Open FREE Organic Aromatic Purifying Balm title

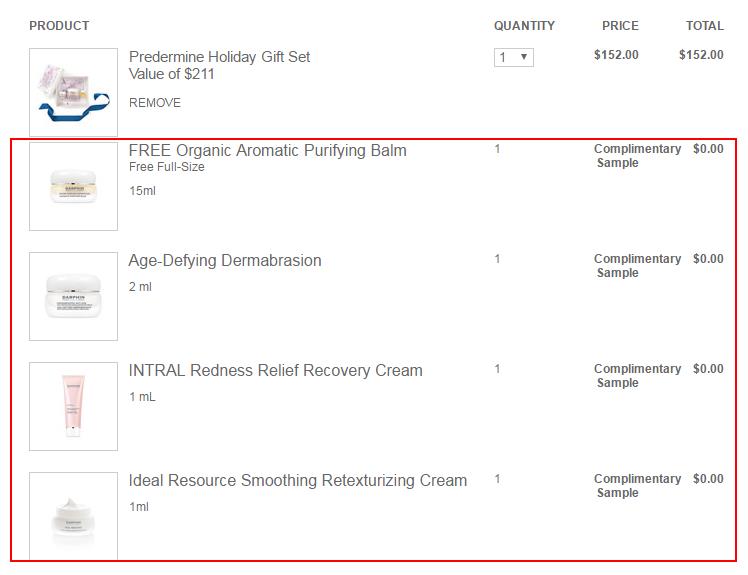[x=268, y=150]
